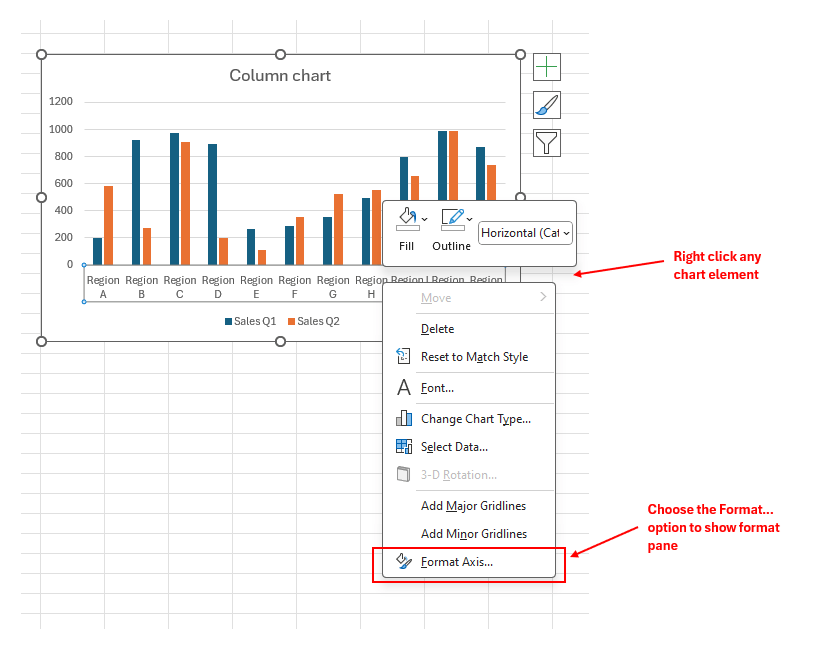Click the Sales Q1 legend entry
The width and height of the screenshot is (822, 652).
pyautogui.click(x=250, y=321)
